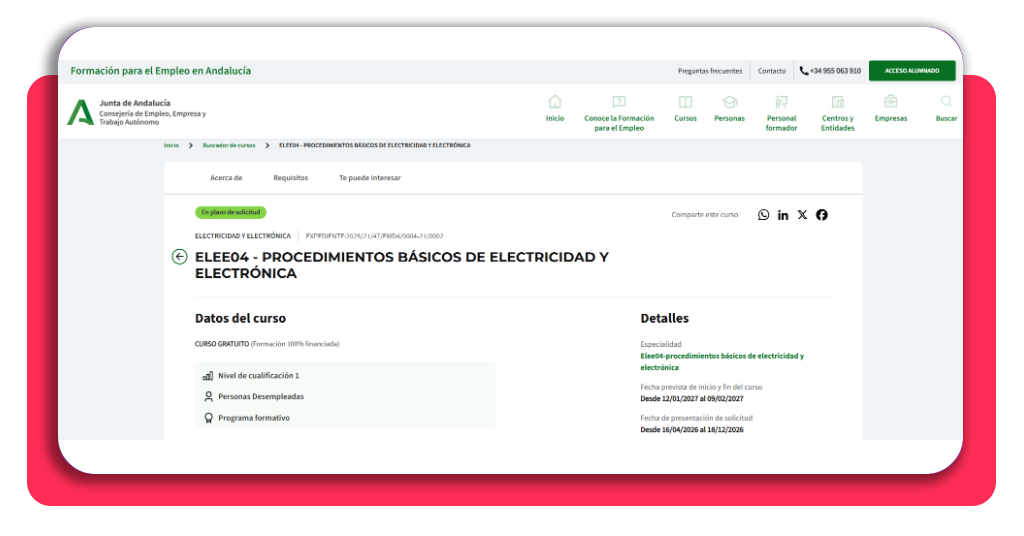
Task: Open the Empresas briefcase icon
Action: click(890, 102)
